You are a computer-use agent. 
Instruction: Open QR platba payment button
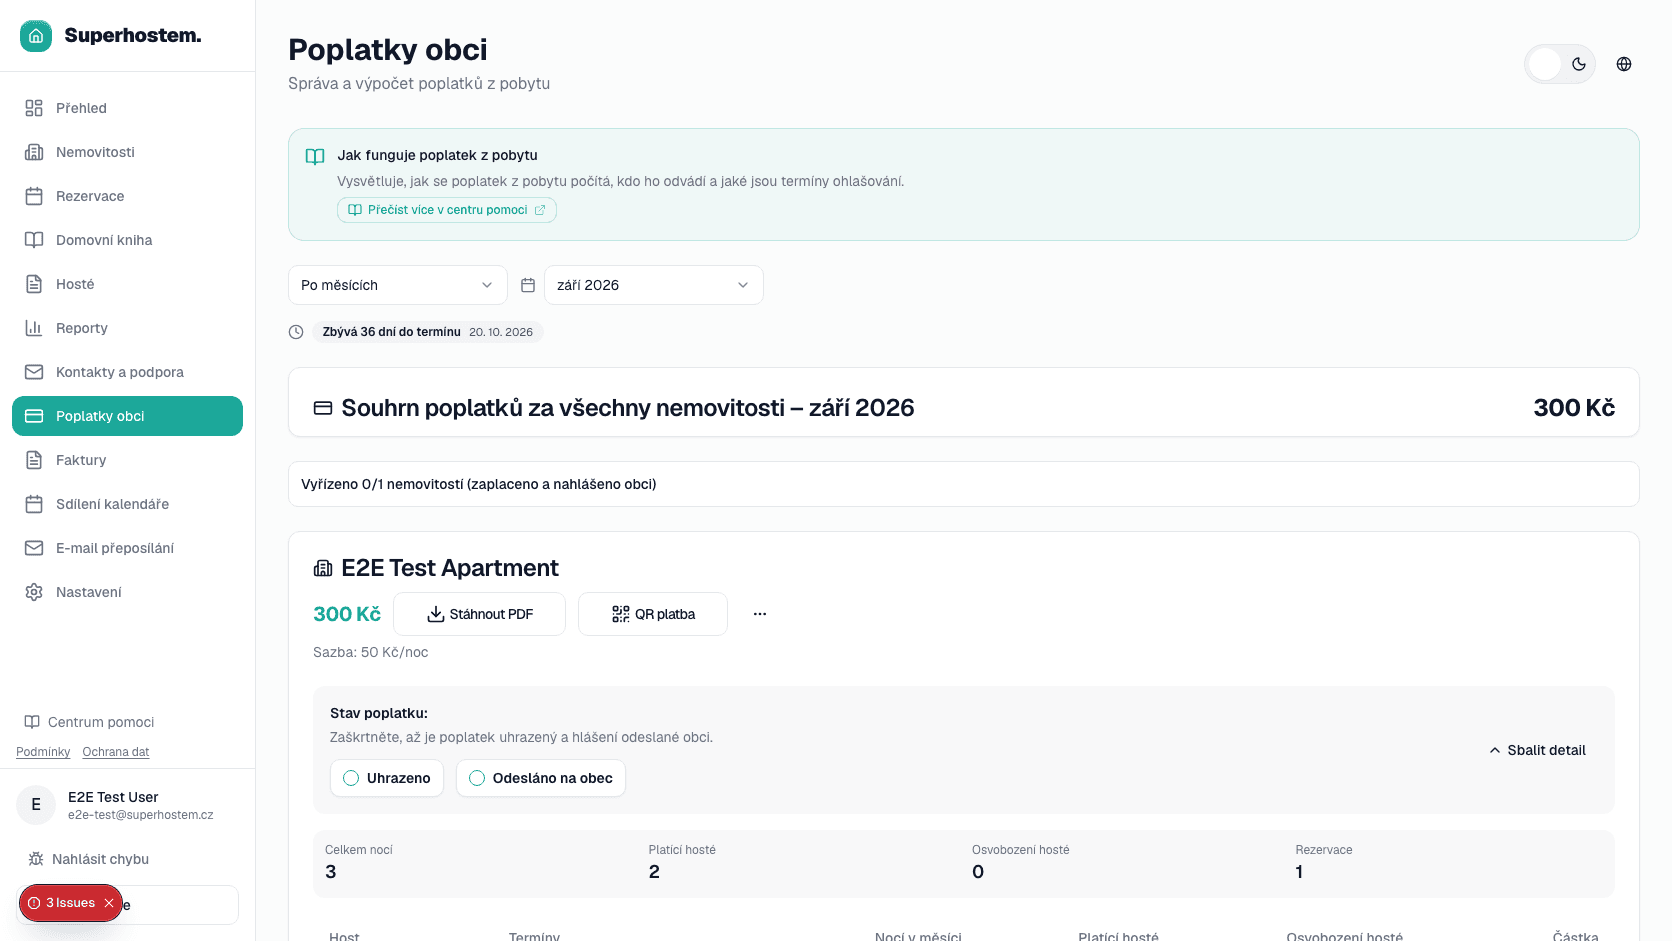tap(653, 614)
